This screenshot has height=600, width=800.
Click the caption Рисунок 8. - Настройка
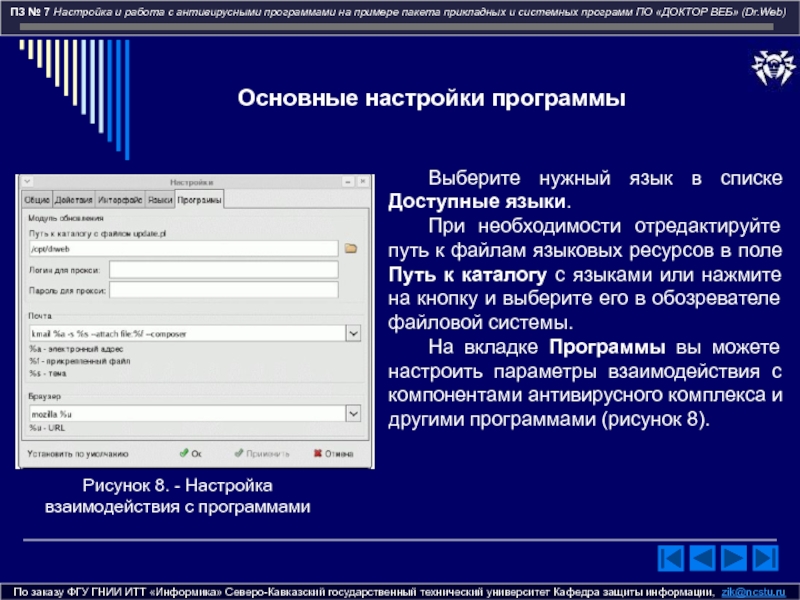click(178, 485)
